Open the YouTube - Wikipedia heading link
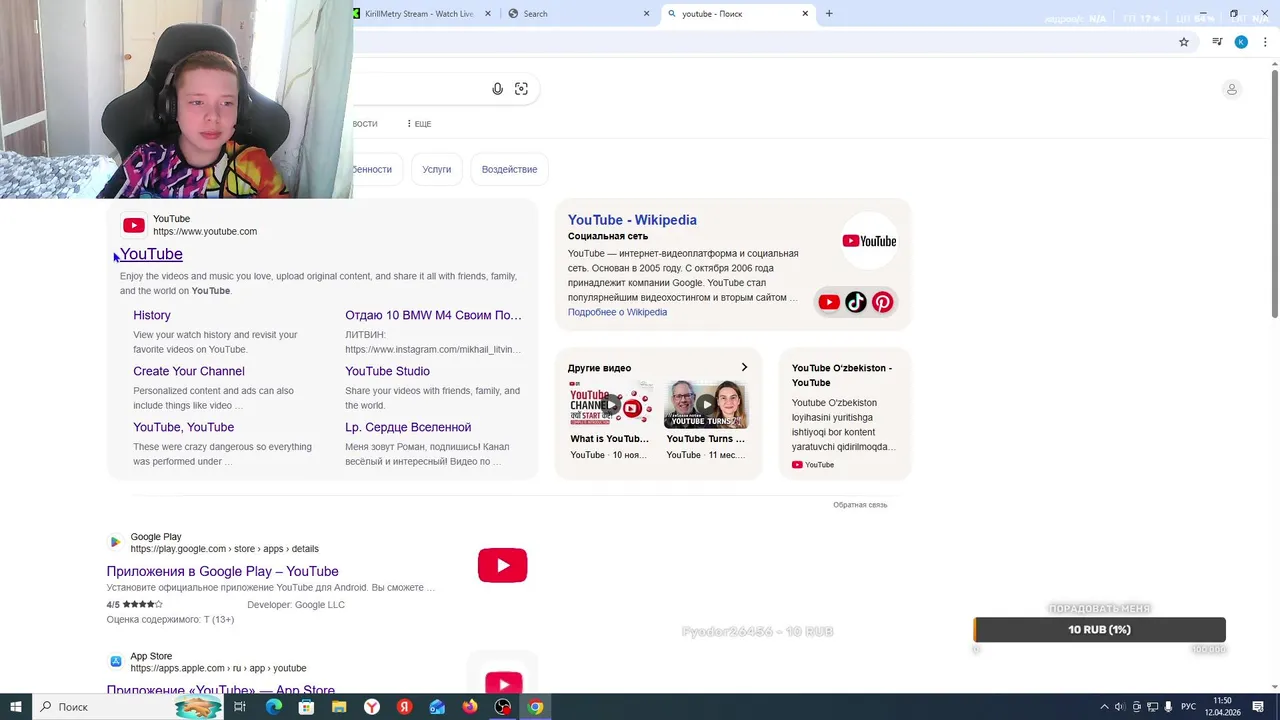 point(632,220)
